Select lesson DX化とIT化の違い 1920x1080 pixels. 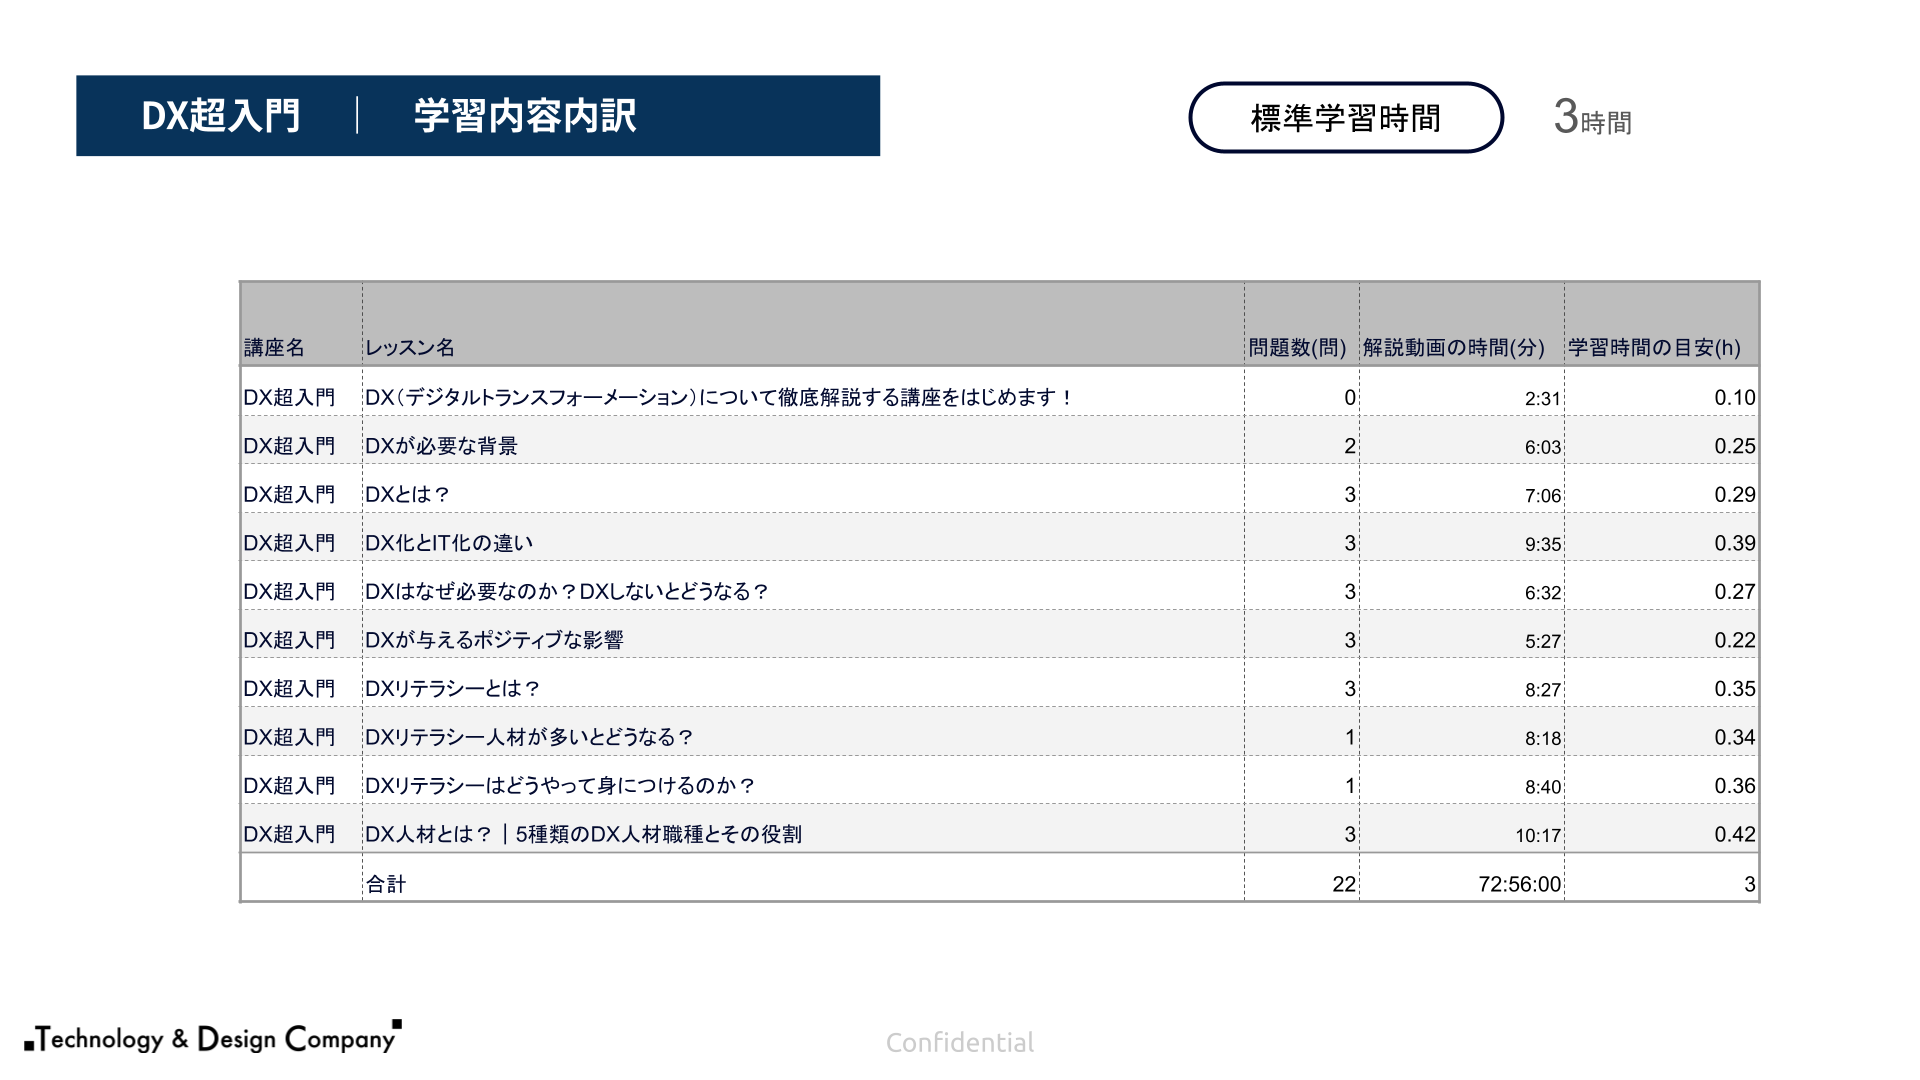(448, 543)
